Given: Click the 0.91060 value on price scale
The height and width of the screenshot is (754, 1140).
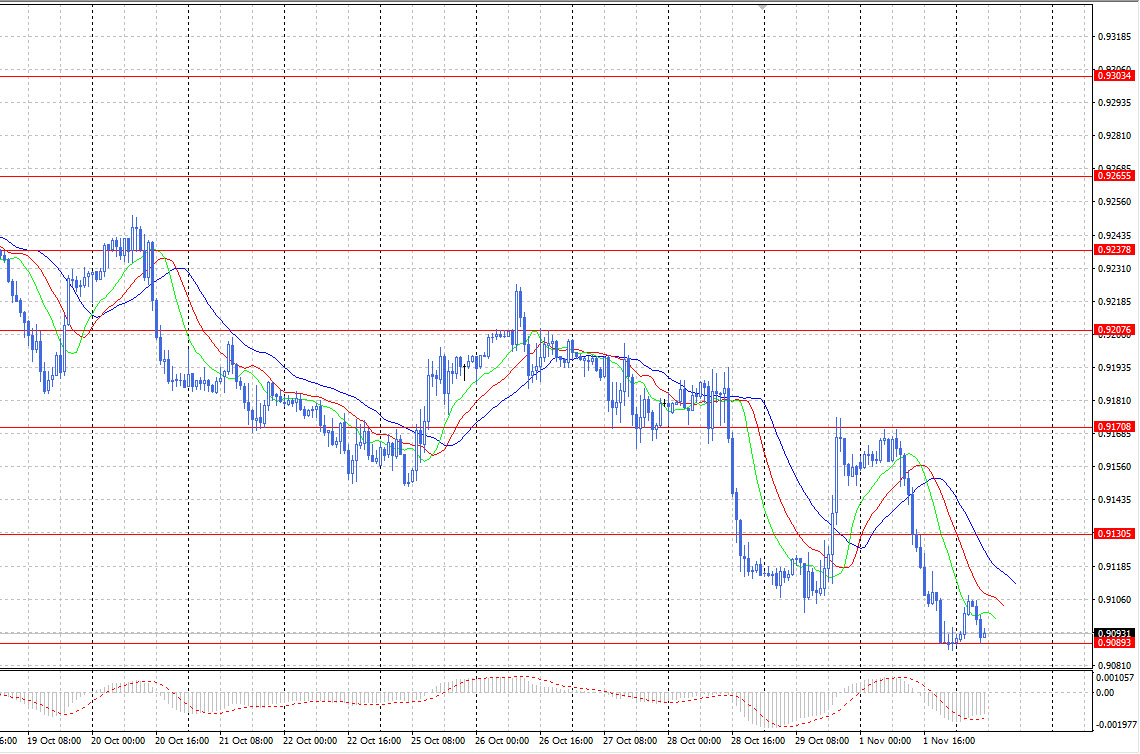Looking at the screenshot, I should [1114, 600].
